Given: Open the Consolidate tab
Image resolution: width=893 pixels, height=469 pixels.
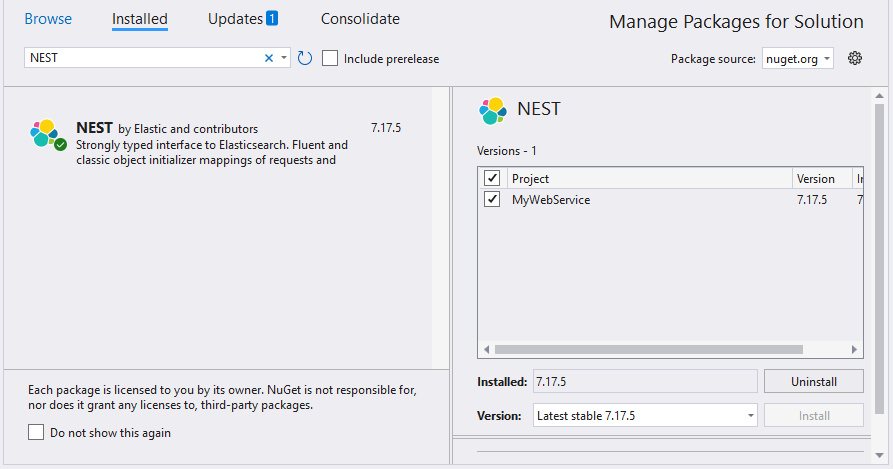Looking at the screenshot, I should tap(360, 19).
